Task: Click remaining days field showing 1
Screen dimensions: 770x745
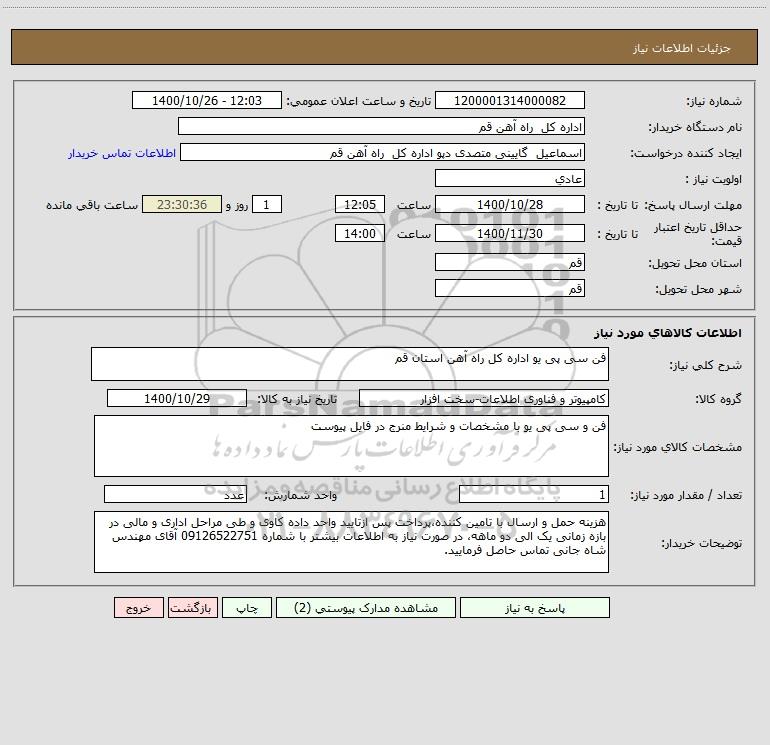Action: 267,204
